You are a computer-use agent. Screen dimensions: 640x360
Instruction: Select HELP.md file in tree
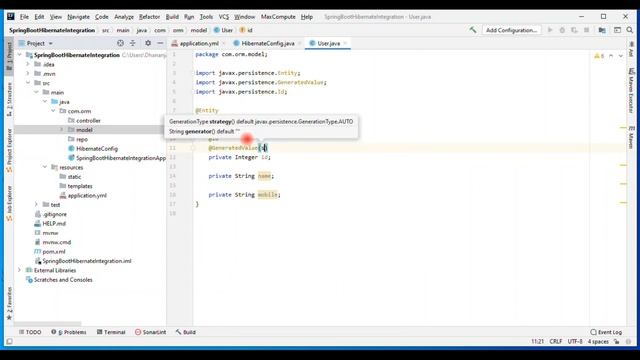50,223
